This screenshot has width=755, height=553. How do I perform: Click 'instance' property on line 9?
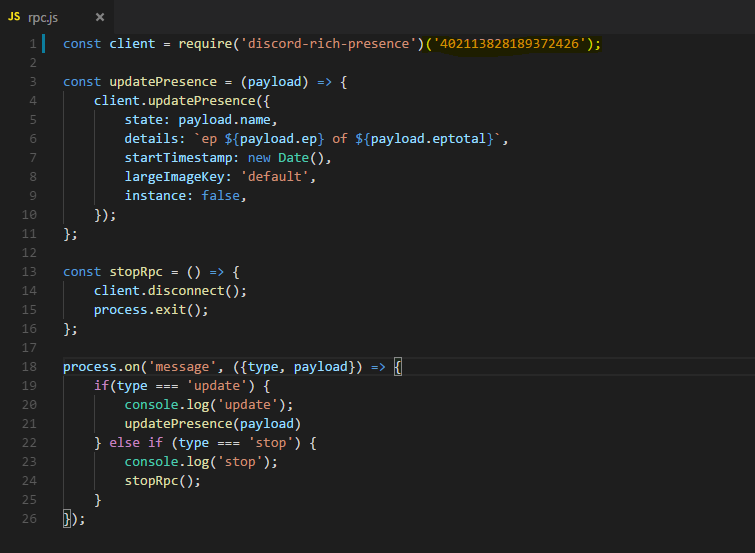point(155,196)
